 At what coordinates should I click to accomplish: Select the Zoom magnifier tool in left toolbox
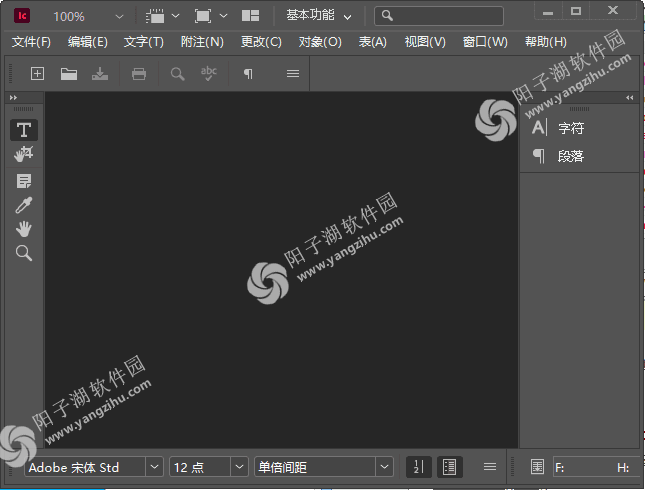point(24,253)
